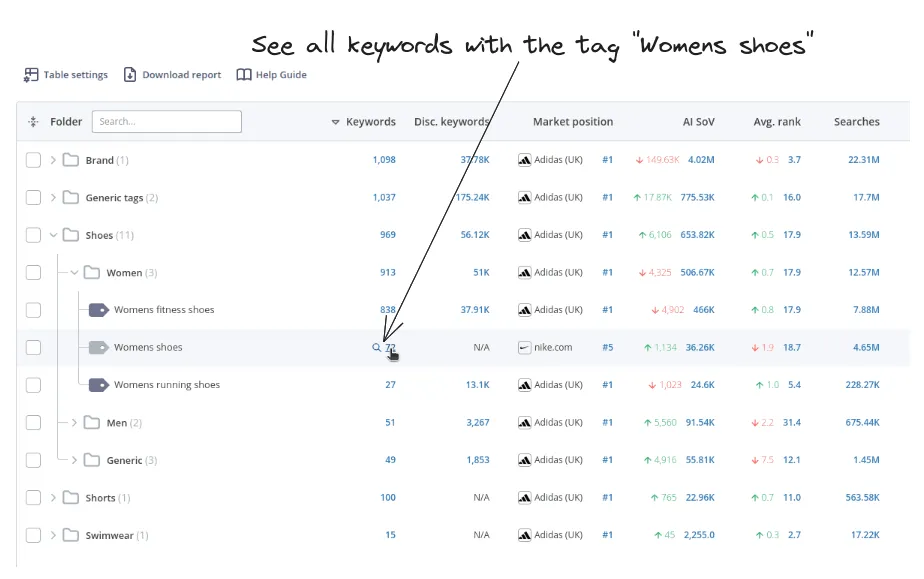
Task: Select the Womens shoes row checkbox
Action: tap(34, 348)
